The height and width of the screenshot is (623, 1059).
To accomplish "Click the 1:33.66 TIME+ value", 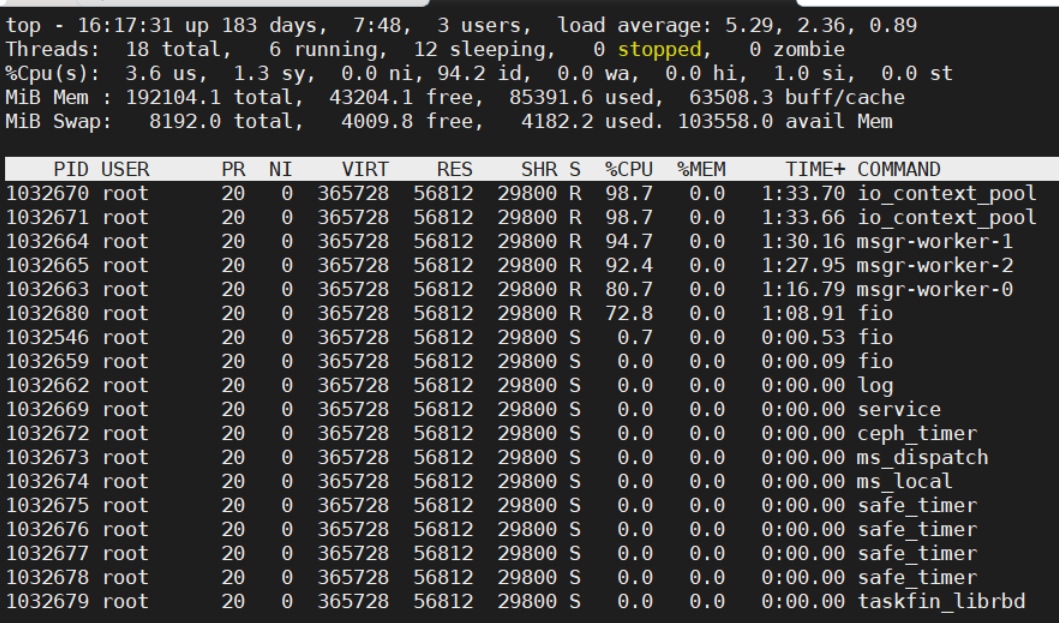I will tap(803, 217).
